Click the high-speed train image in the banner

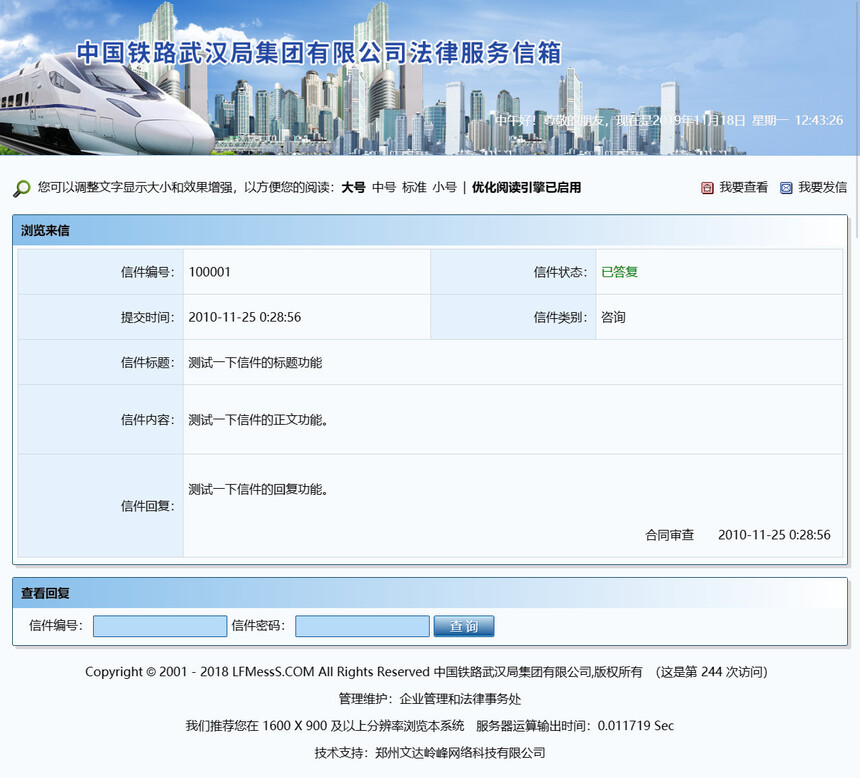pyautogui.click(x=100, y=105)
